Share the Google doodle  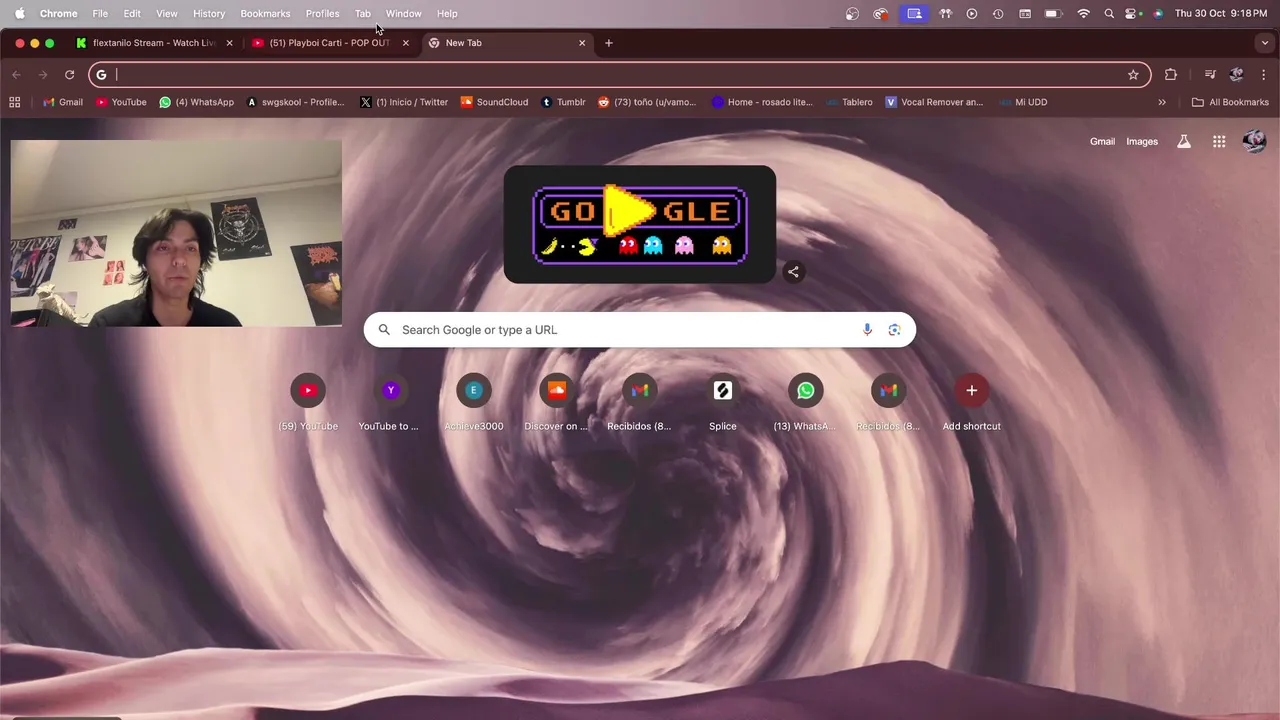click(793, 271)
